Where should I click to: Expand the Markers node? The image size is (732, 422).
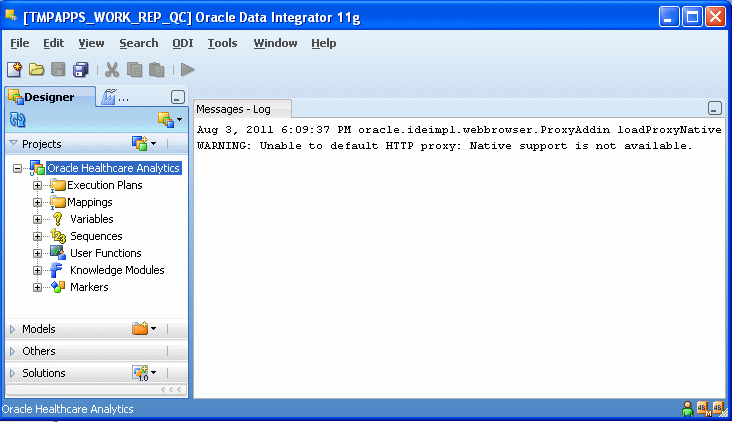click(x=37, y=287)
